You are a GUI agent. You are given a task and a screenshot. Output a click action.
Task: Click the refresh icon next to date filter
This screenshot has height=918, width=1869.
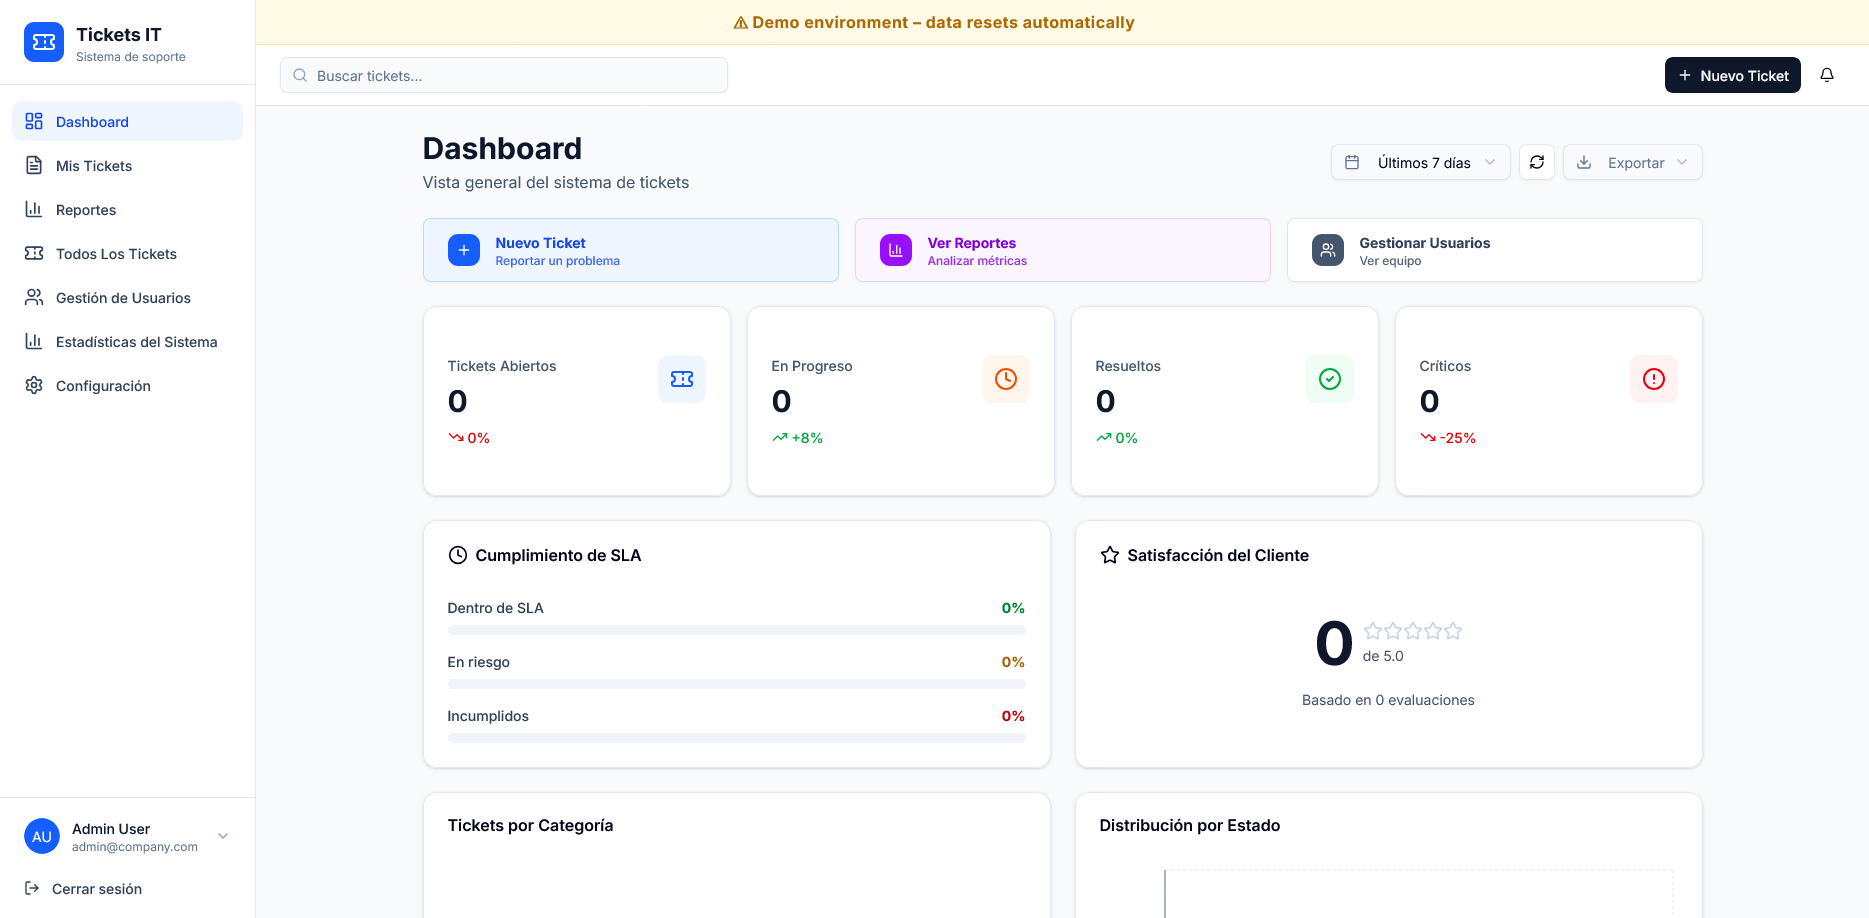(x=1537, y=162)
